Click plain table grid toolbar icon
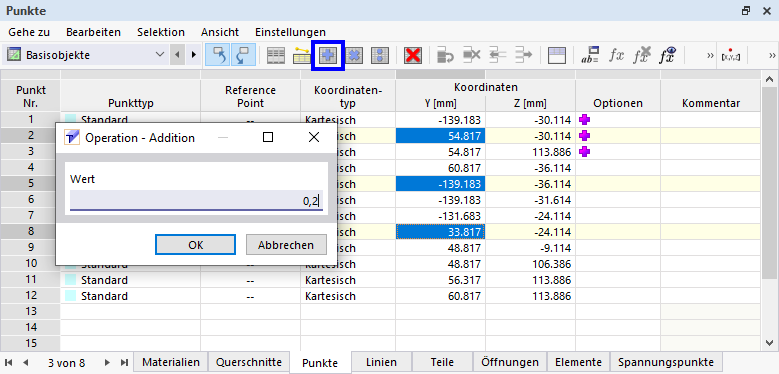Screen dimensions: 779x374 tap(276, 55)
